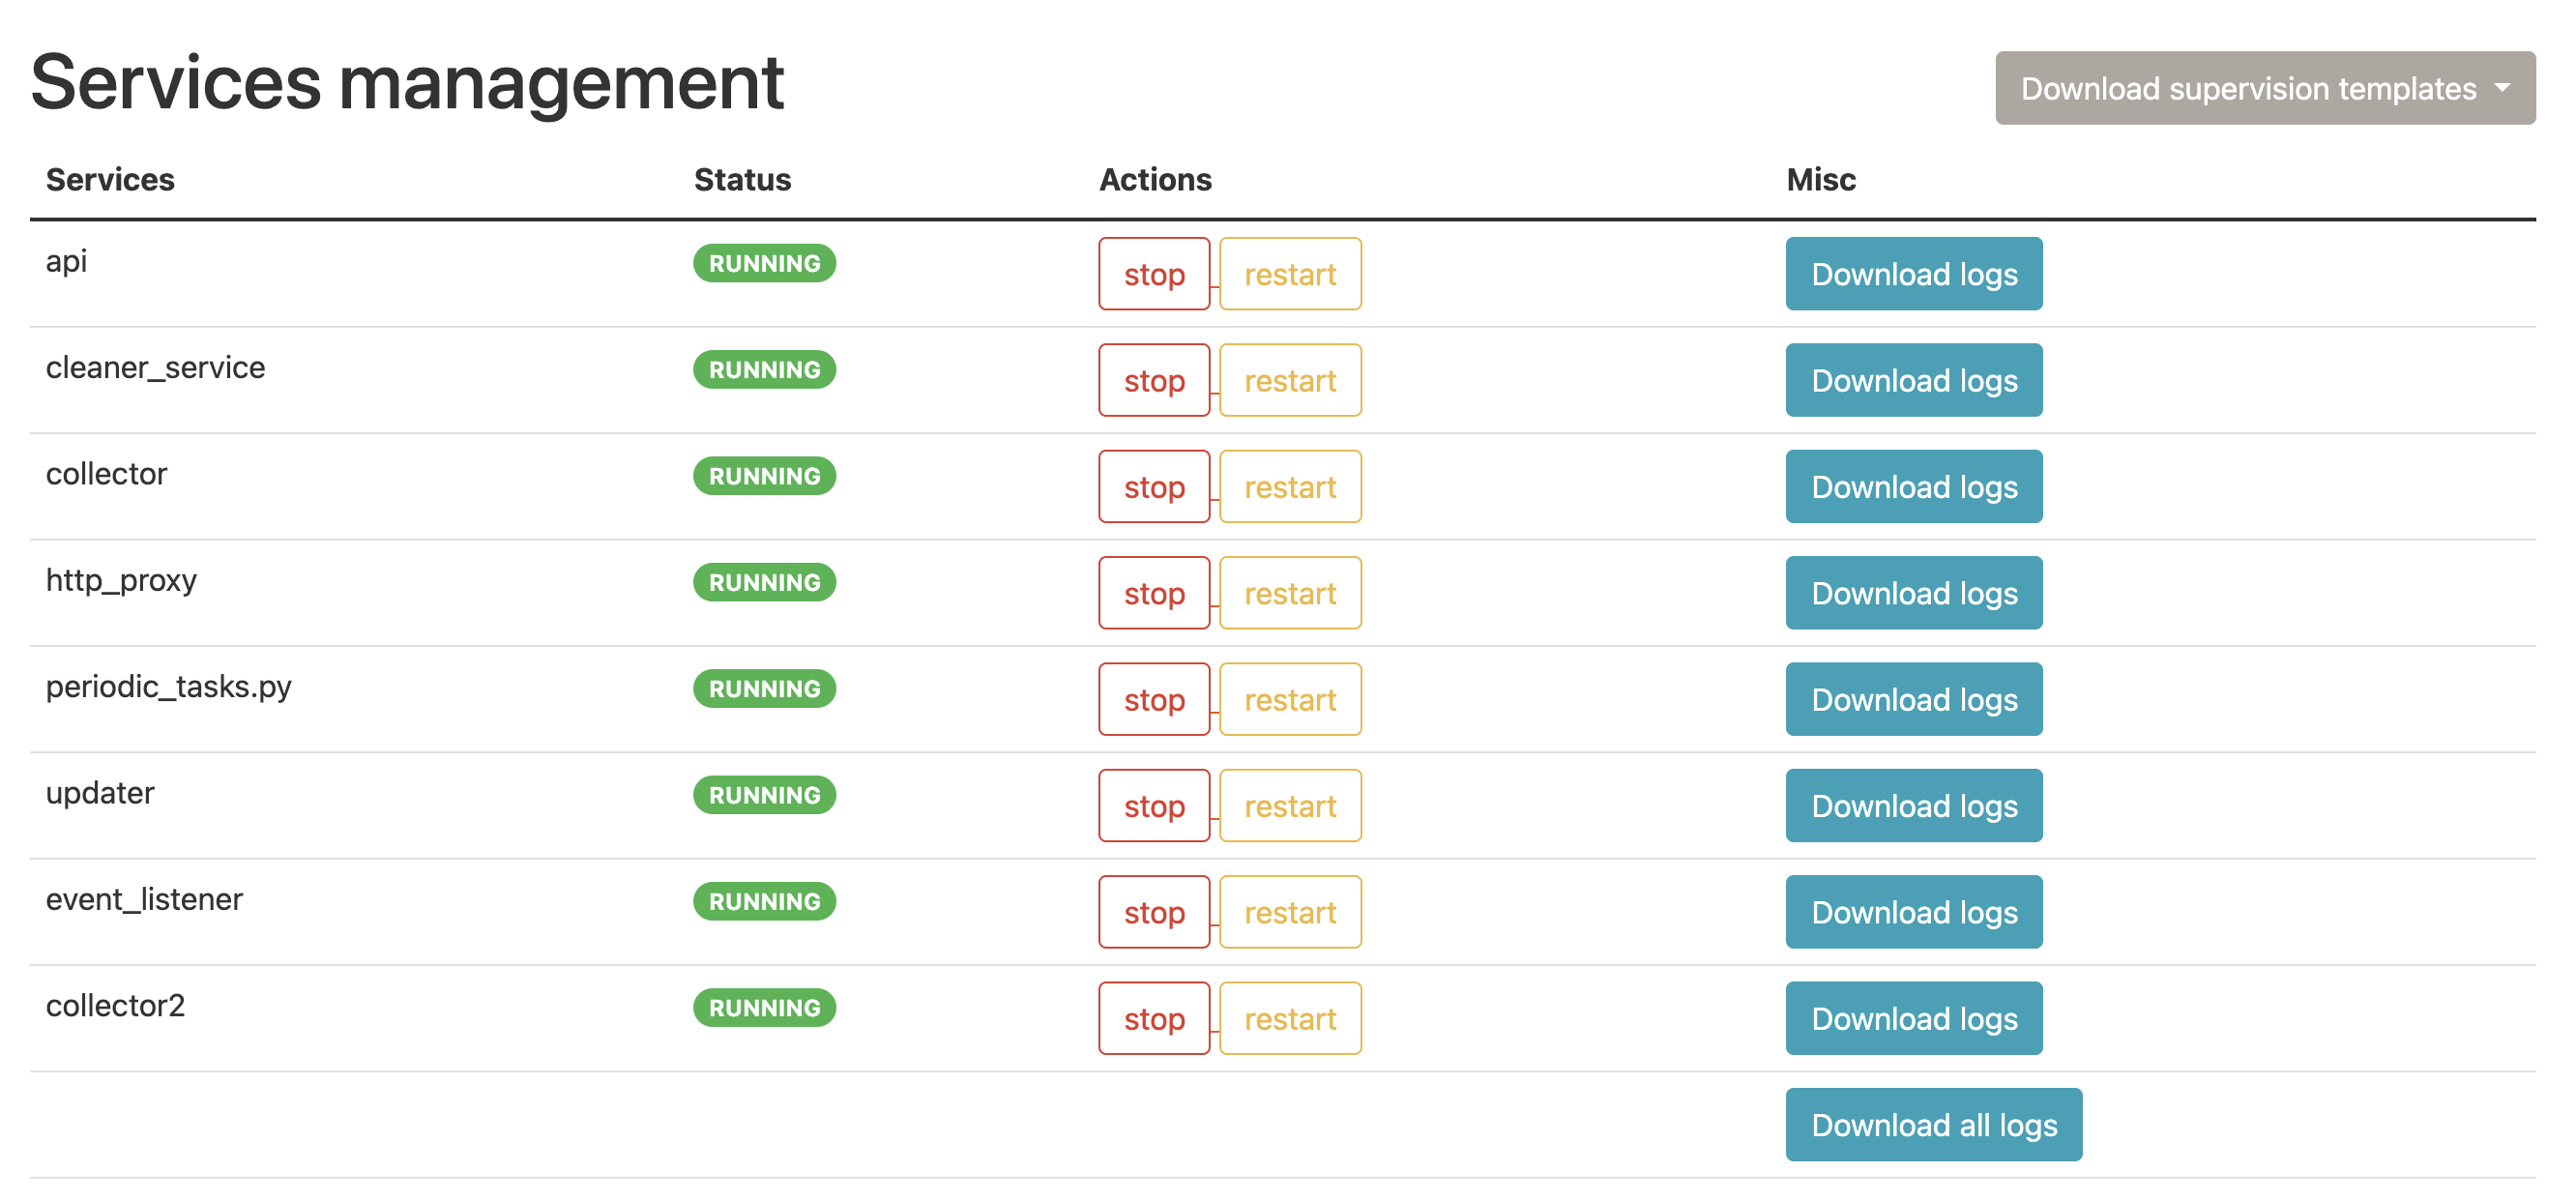Download logs for event_listener service

pos(1913,912)
